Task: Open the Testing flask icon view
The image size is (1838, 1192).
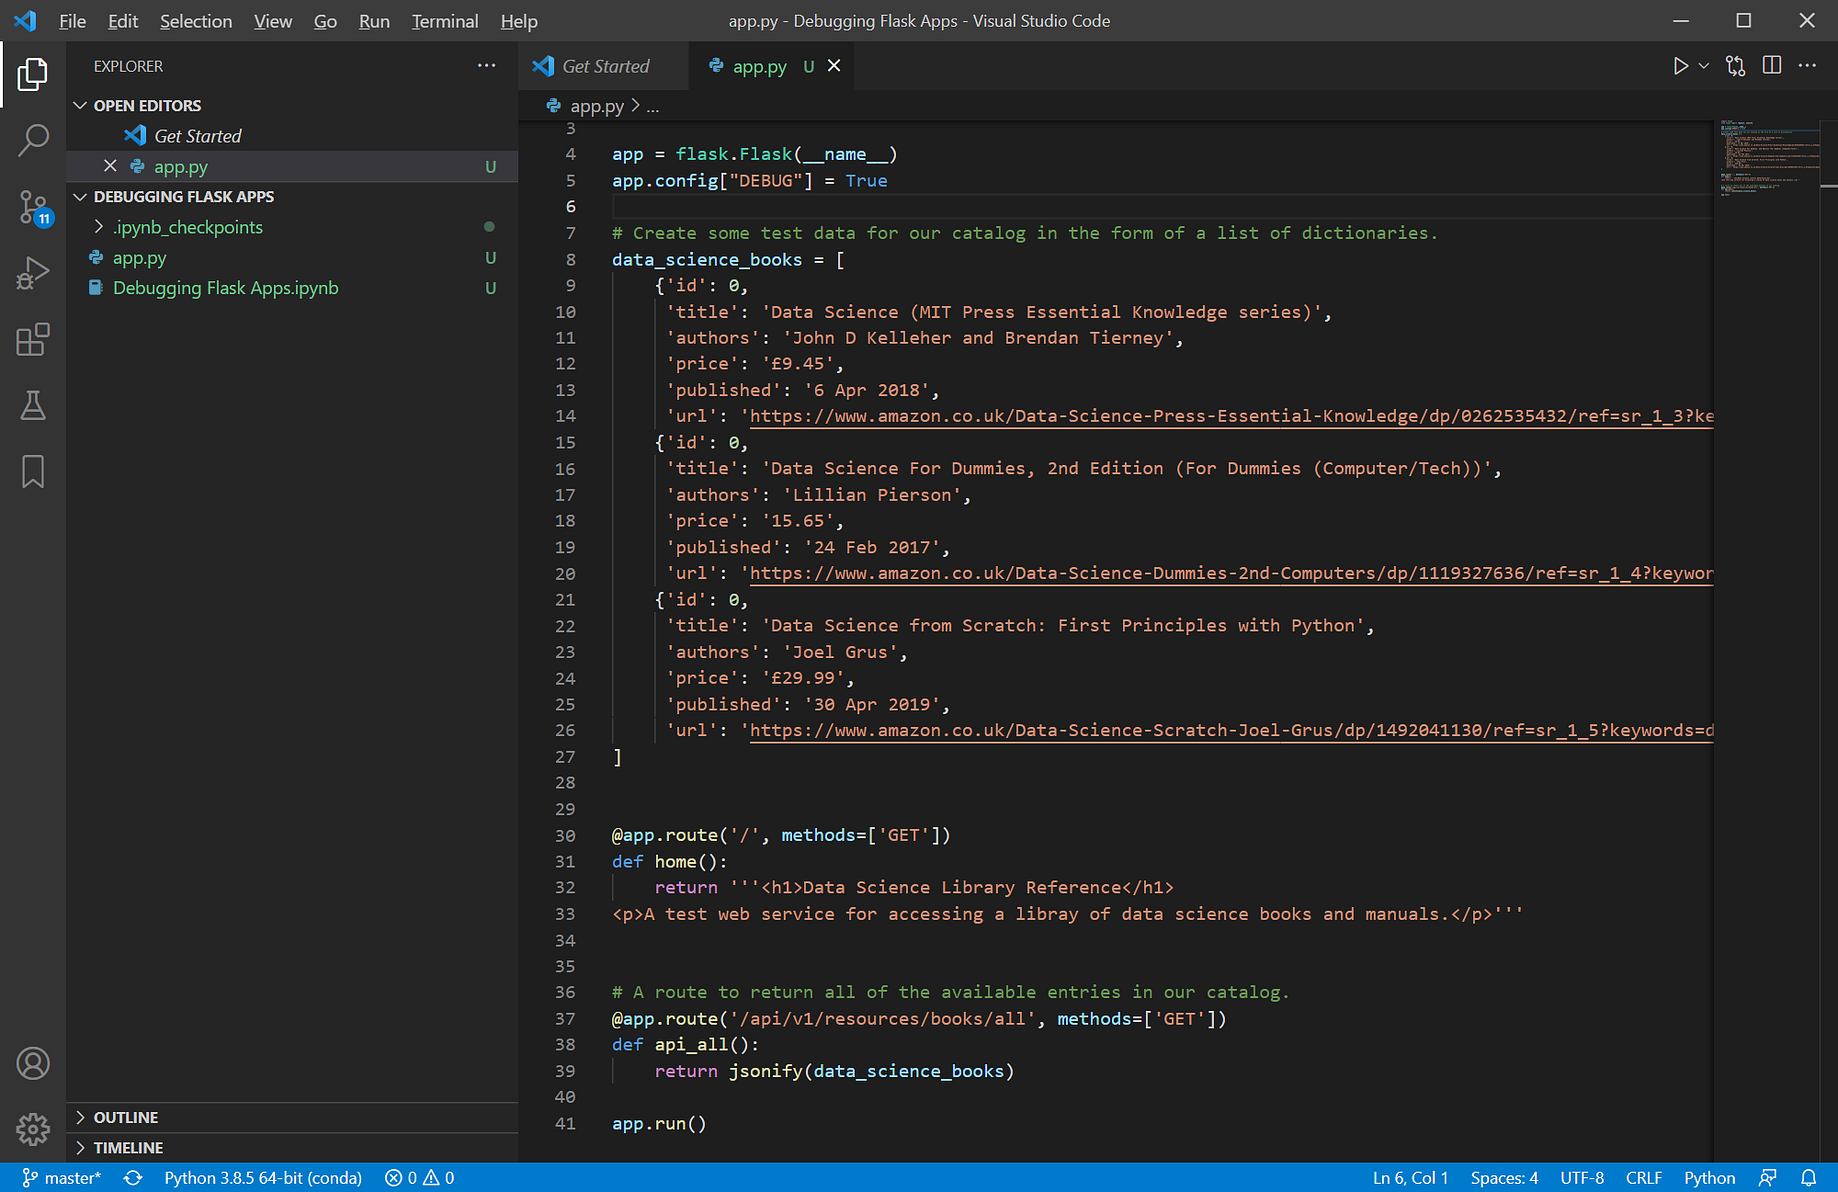Action: (x=33, y=406)
